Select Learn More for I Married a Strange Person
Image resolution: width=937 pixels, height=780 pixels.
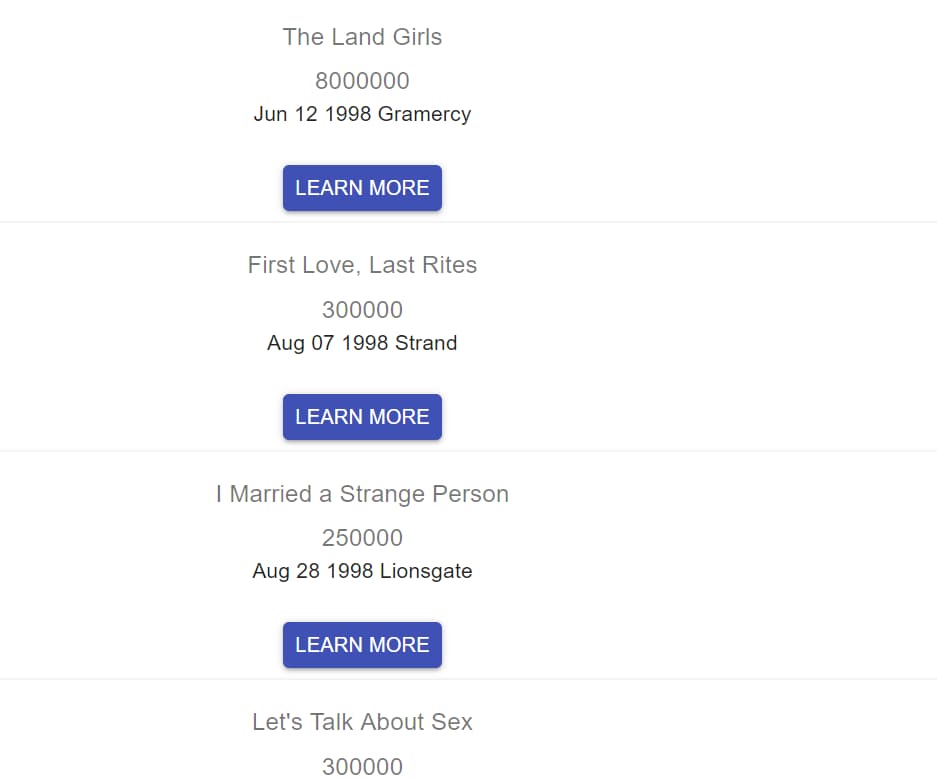point(362,645)
